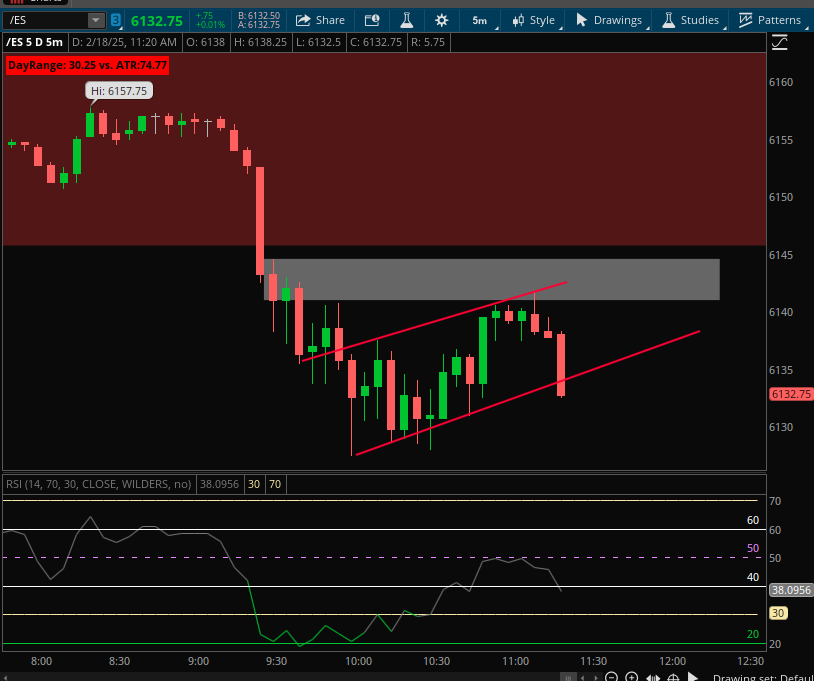Click the 9:30 time axis label
The width and height of the screenshot is (814, 681).
(x=276, y=661)
